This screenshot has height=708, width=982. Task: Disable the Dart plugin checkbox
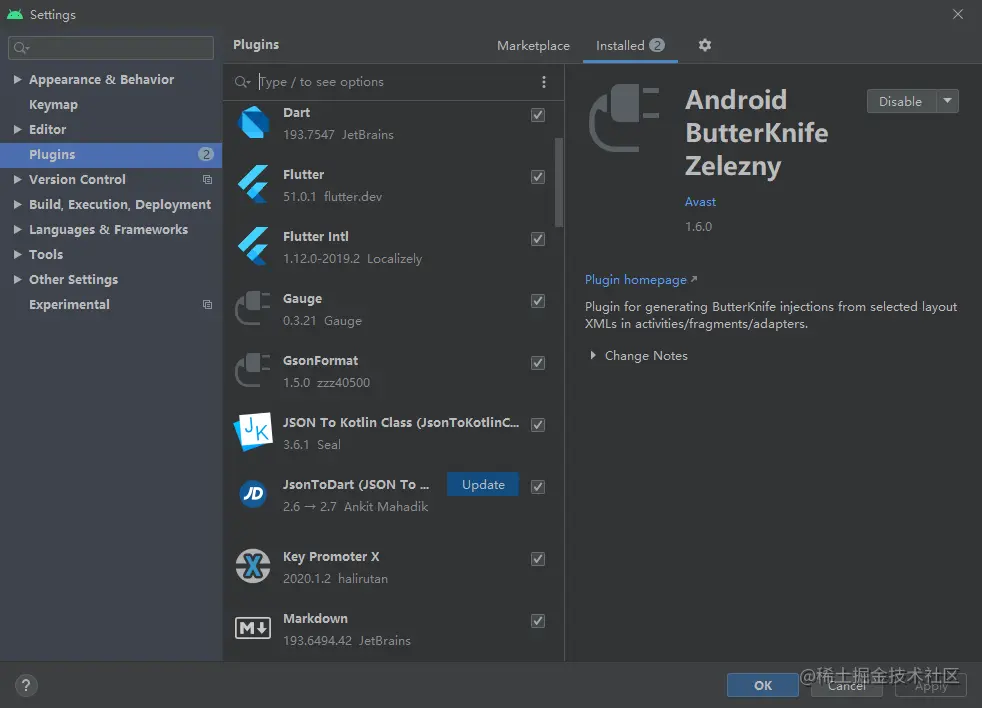point(538,115)
